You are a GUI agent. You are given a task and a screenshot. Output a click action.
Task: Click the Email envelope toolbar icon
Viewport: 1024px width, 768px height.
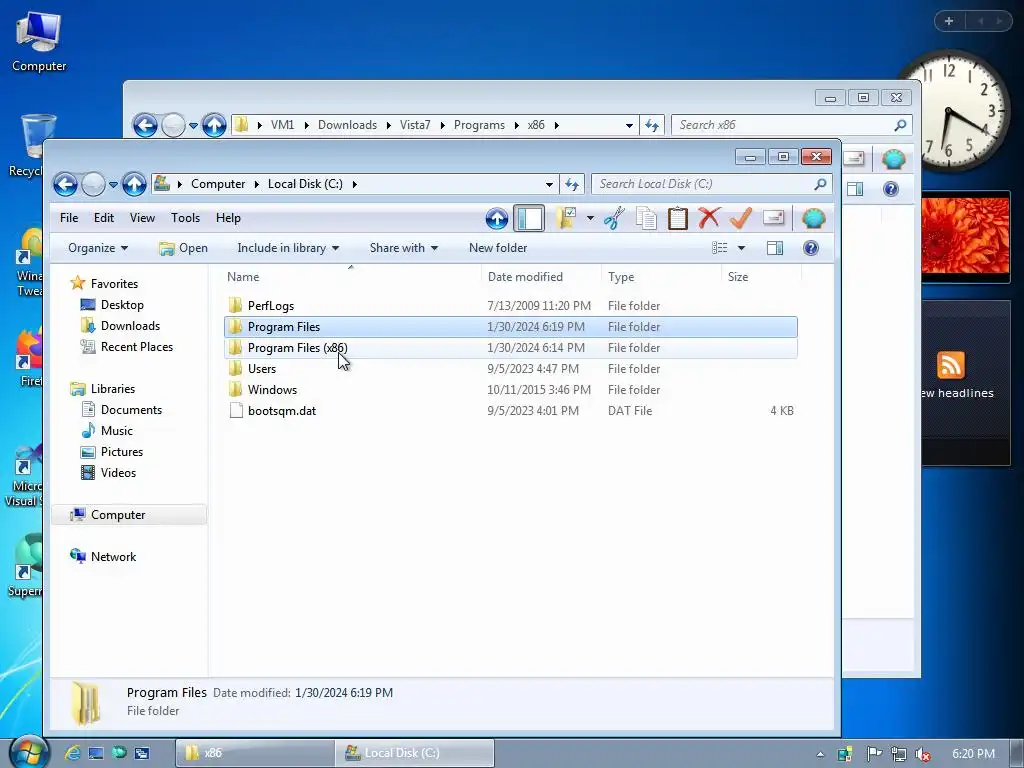click(x=773, y=217)
